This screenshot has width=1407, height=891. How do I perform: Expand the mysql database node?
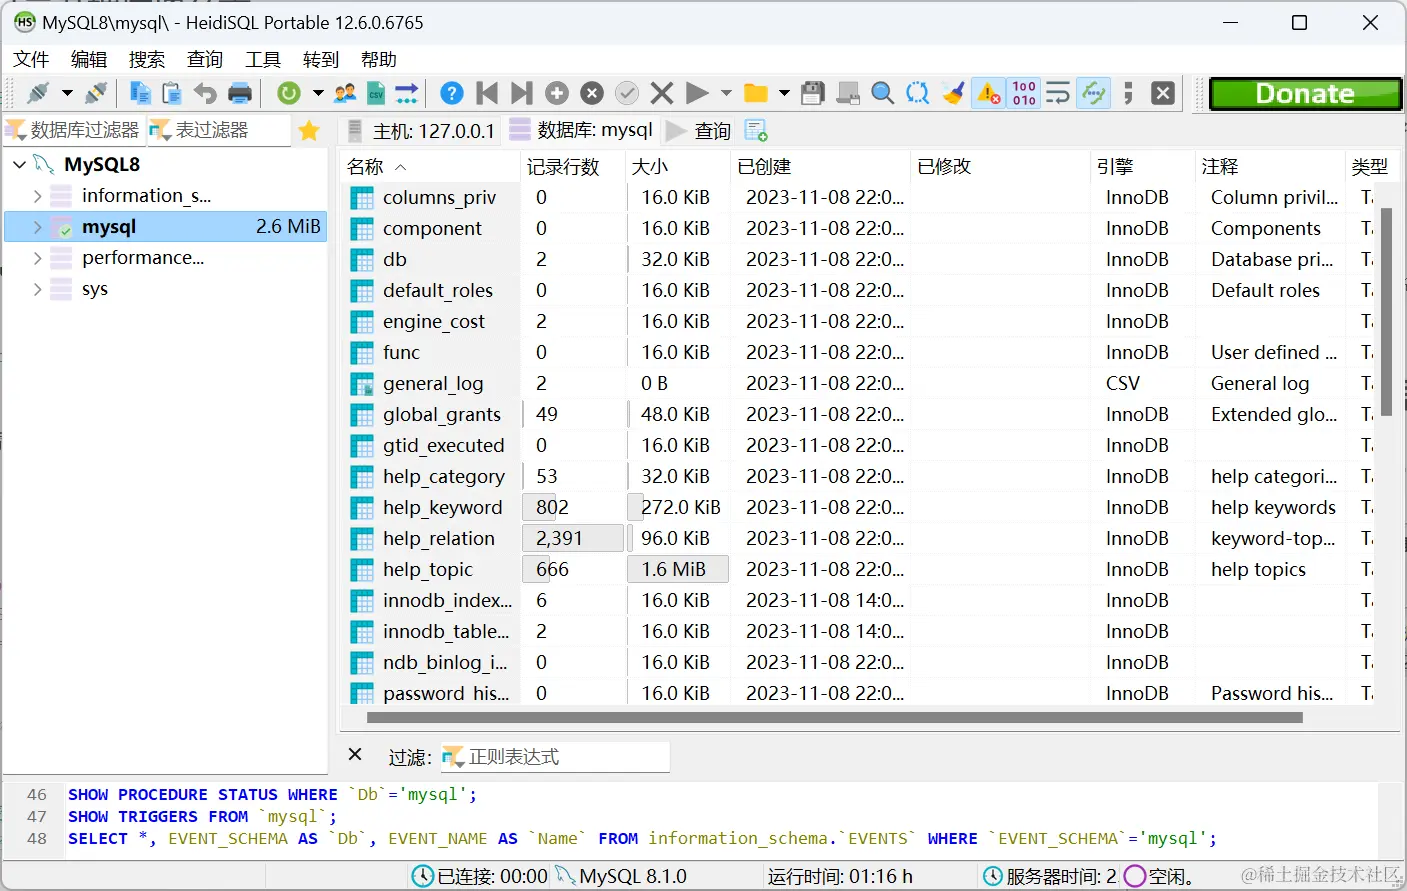pos(38,227)
